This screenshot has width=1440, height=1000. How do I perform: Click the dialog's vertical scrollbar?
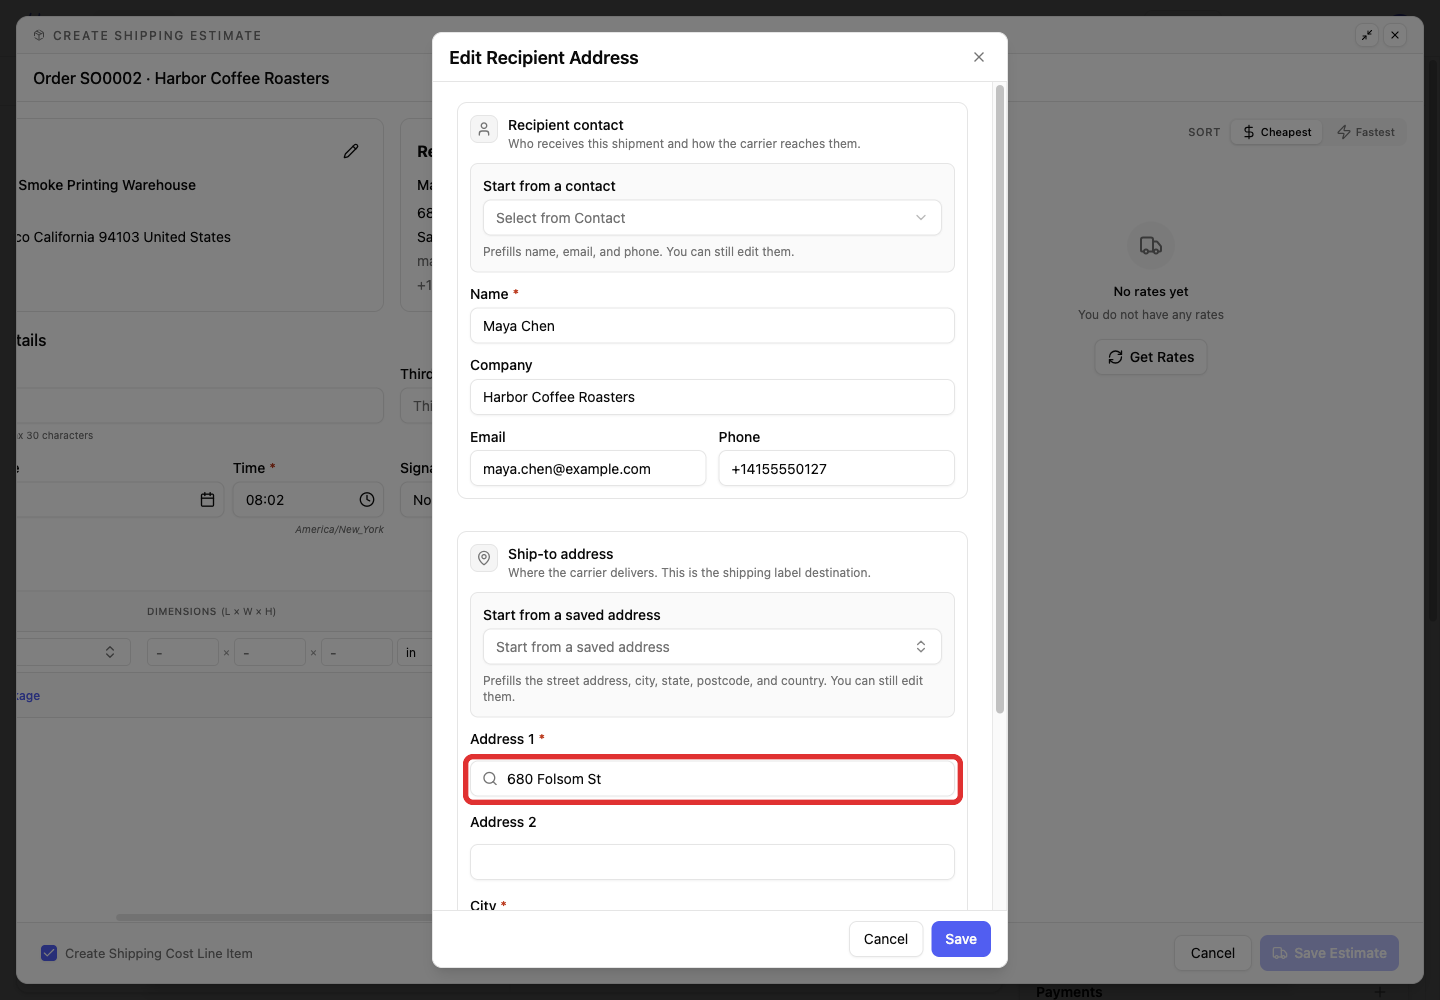(1000, 400)
